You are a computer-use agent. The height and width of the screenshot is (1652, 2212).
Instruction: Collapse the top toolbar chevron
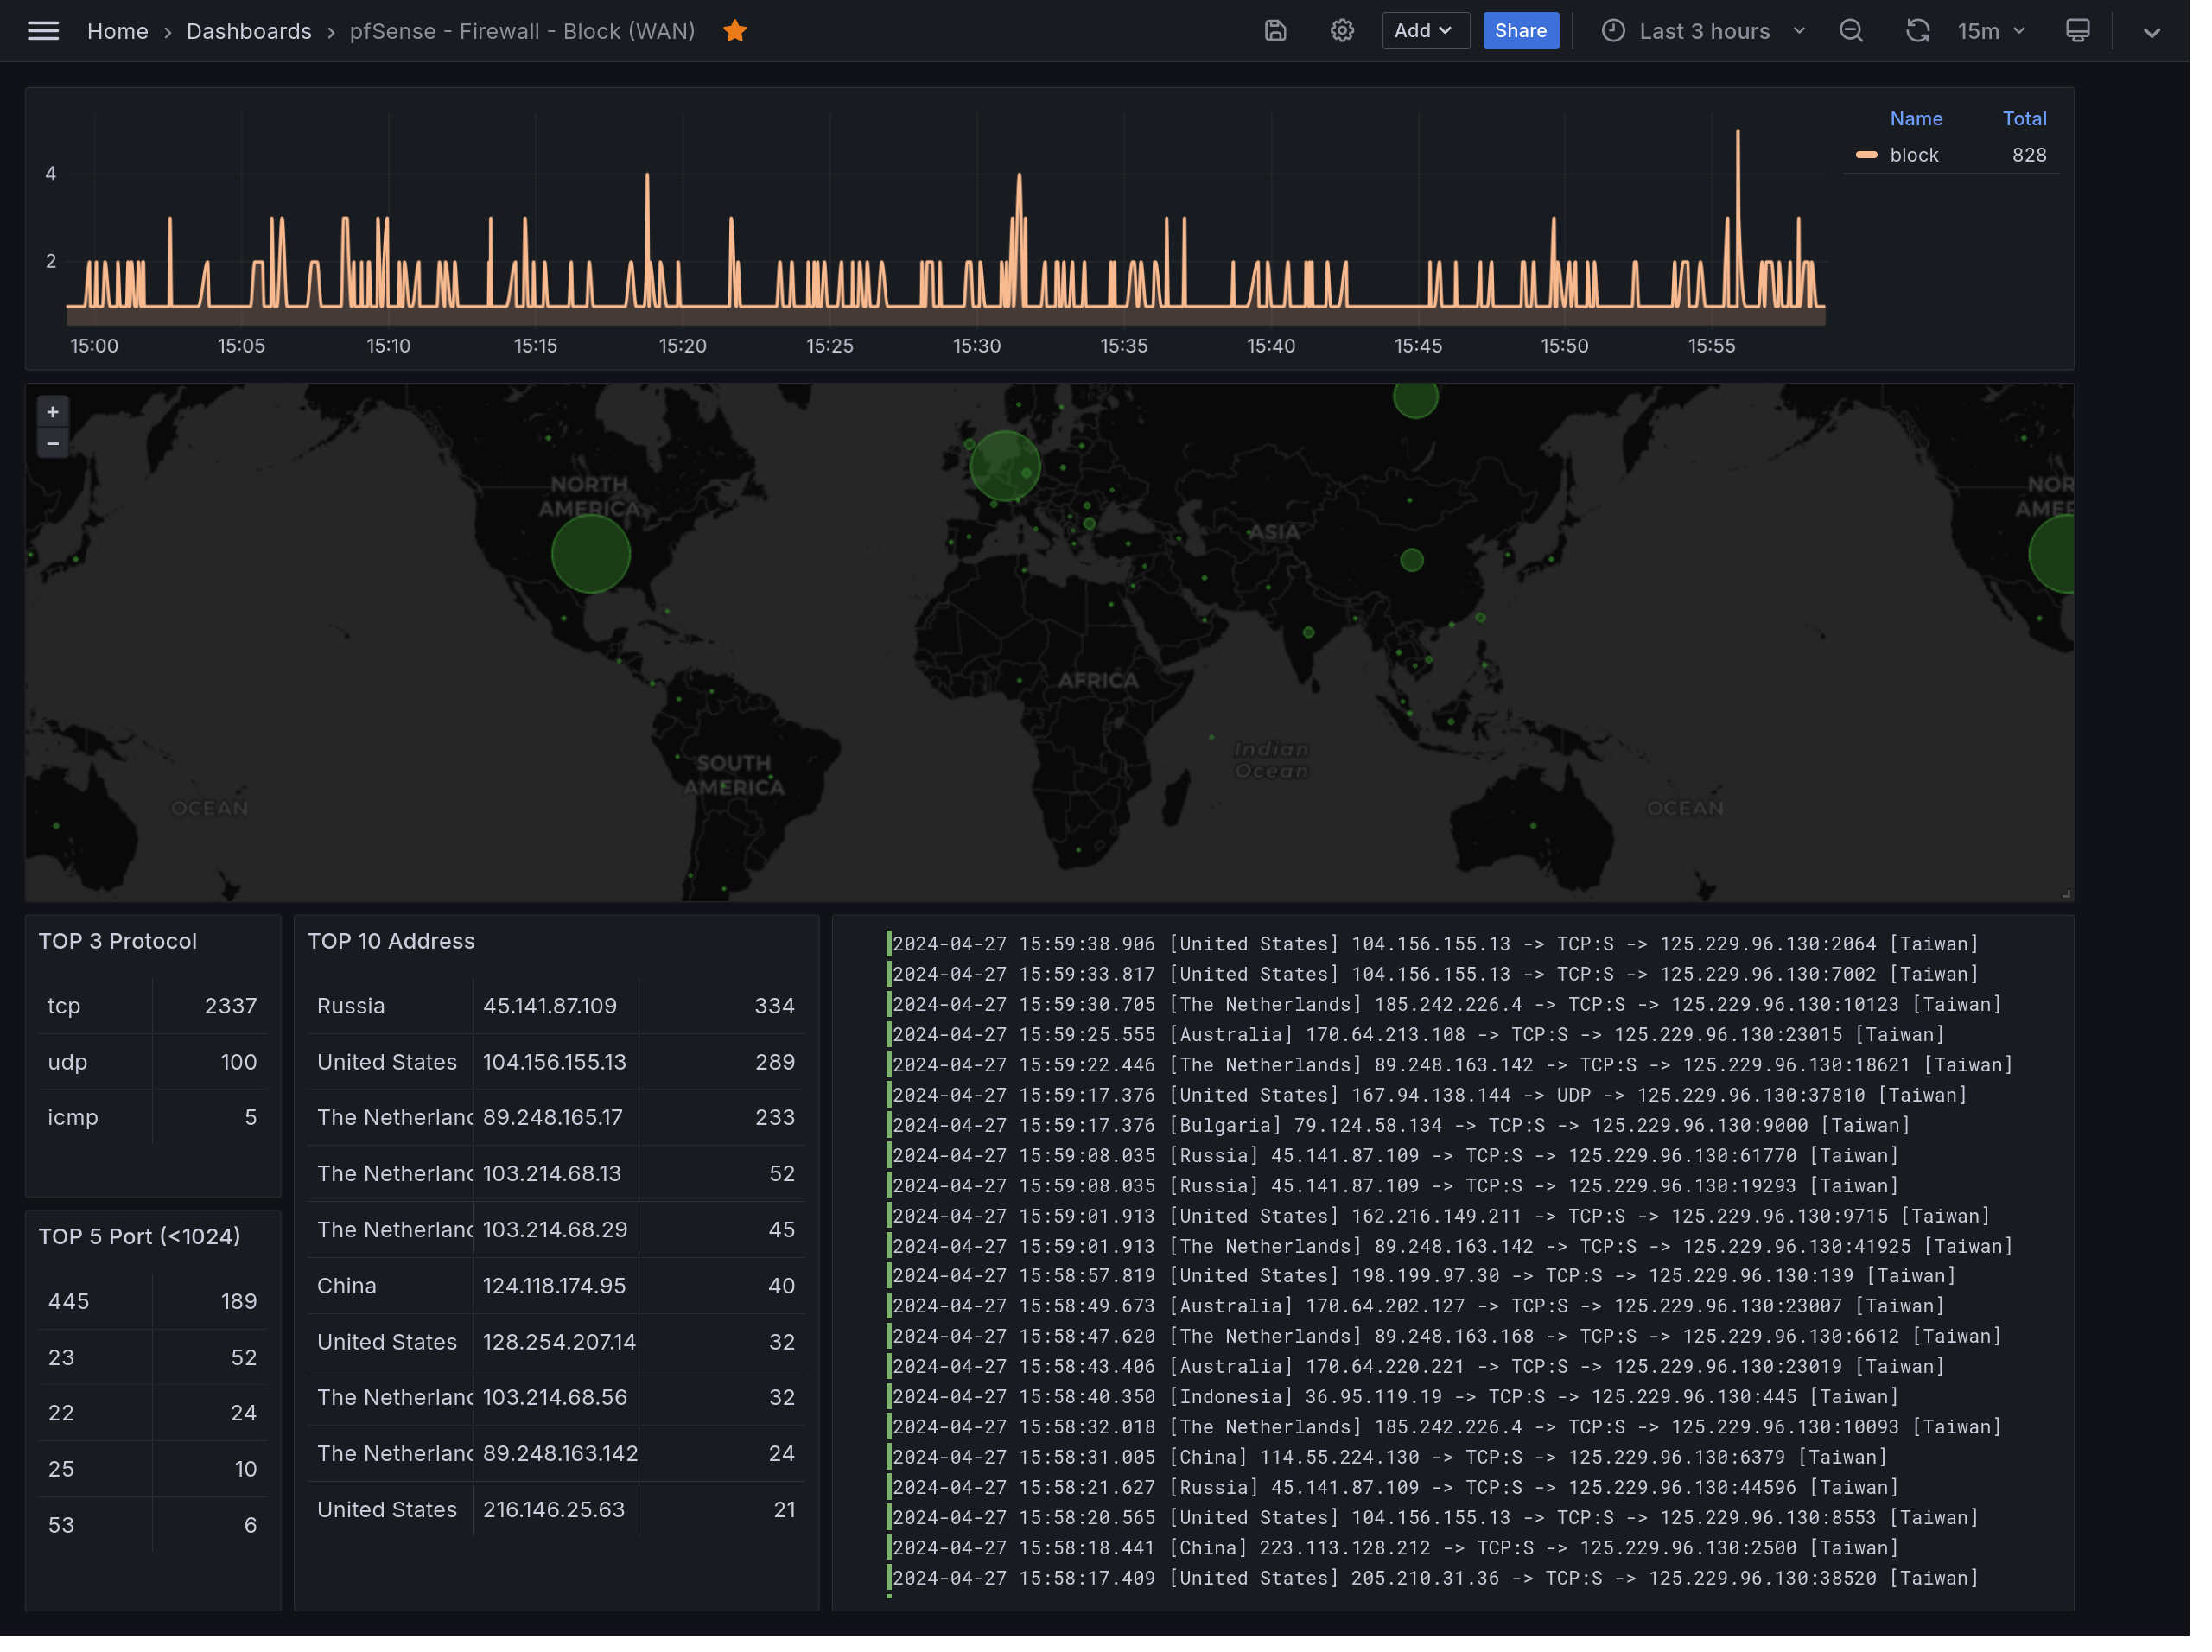[x=2152, y=32]
